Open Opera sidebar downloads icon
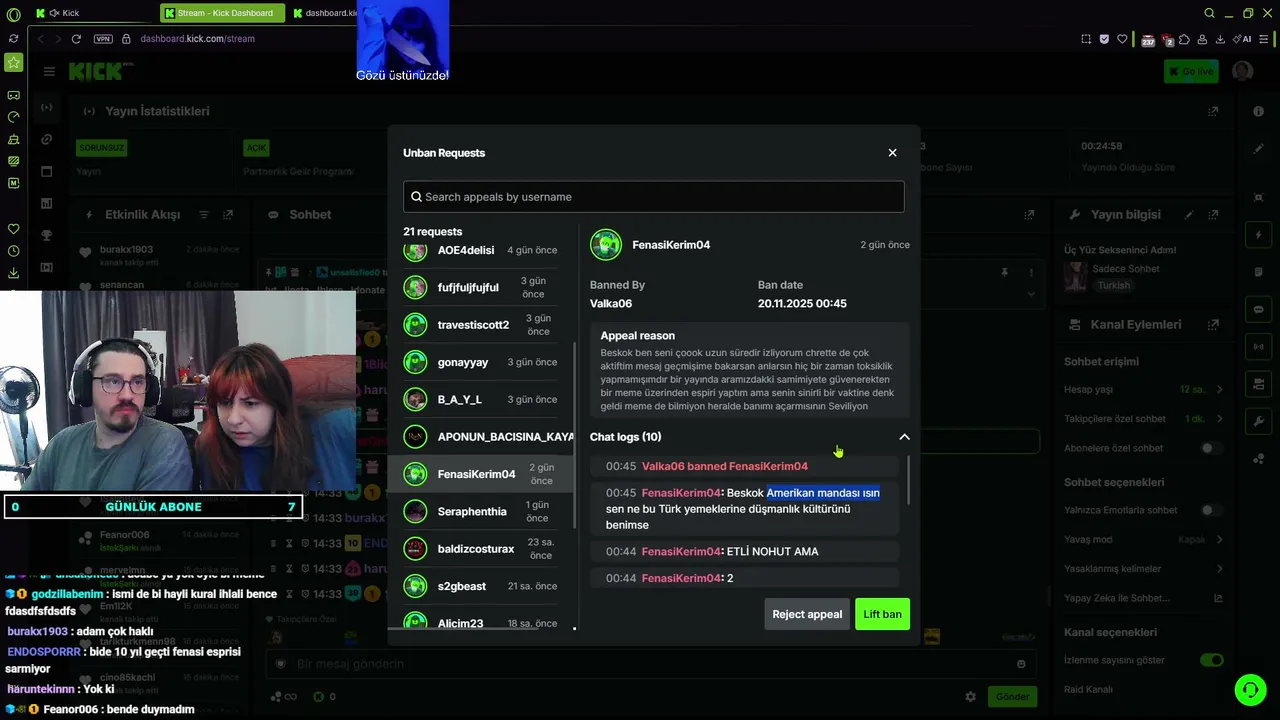The width and height of the screenshot is (1280, 720). (x=13, y=273)
